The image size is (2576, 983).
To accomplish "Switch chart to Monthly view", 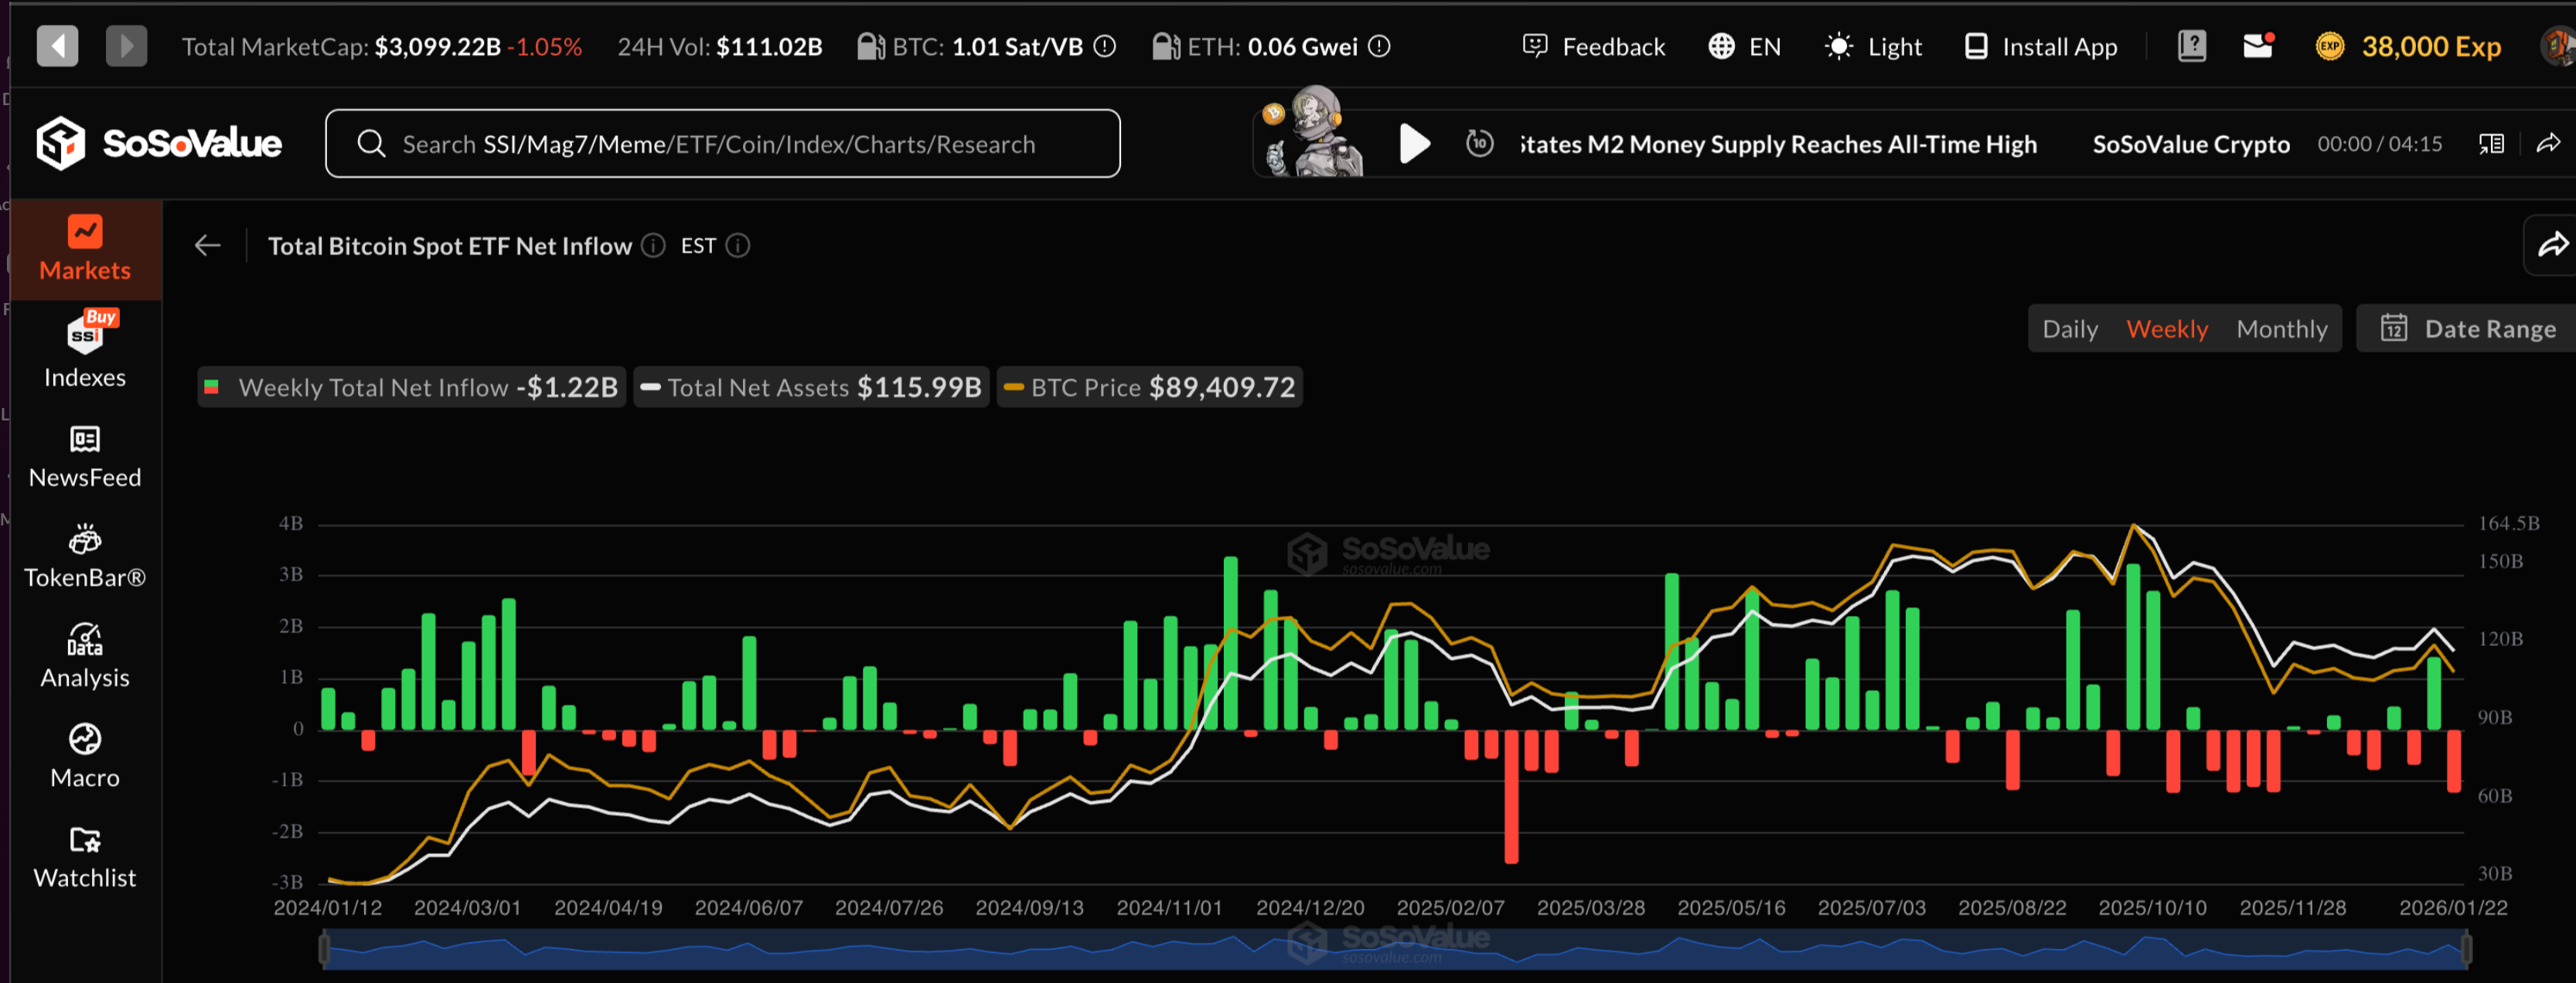I will pos(2281,329).
